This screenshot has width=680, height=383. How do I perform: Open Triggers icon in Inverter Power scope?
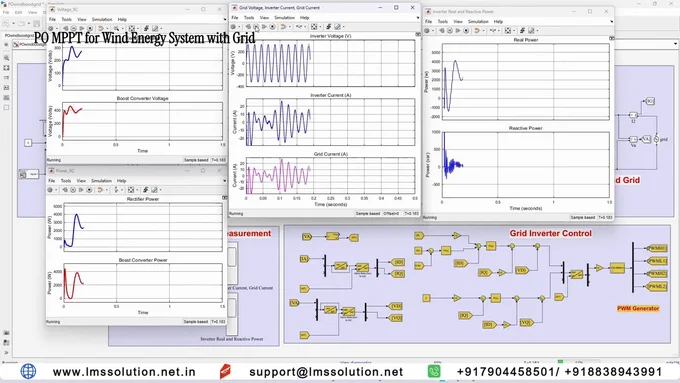523,30
